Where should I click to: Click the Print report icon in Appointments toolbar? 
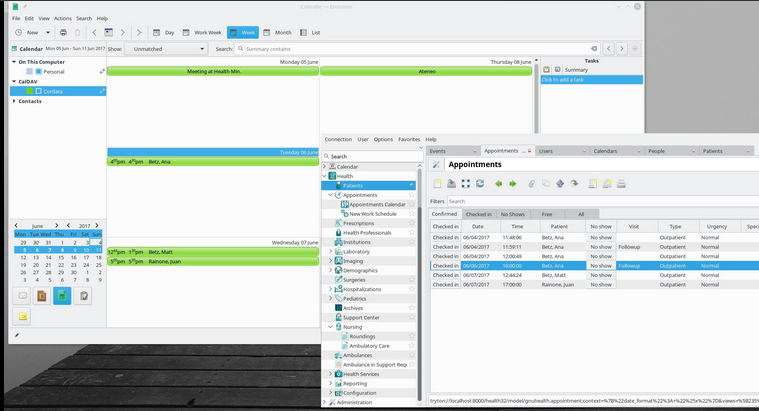coord(621,184)
